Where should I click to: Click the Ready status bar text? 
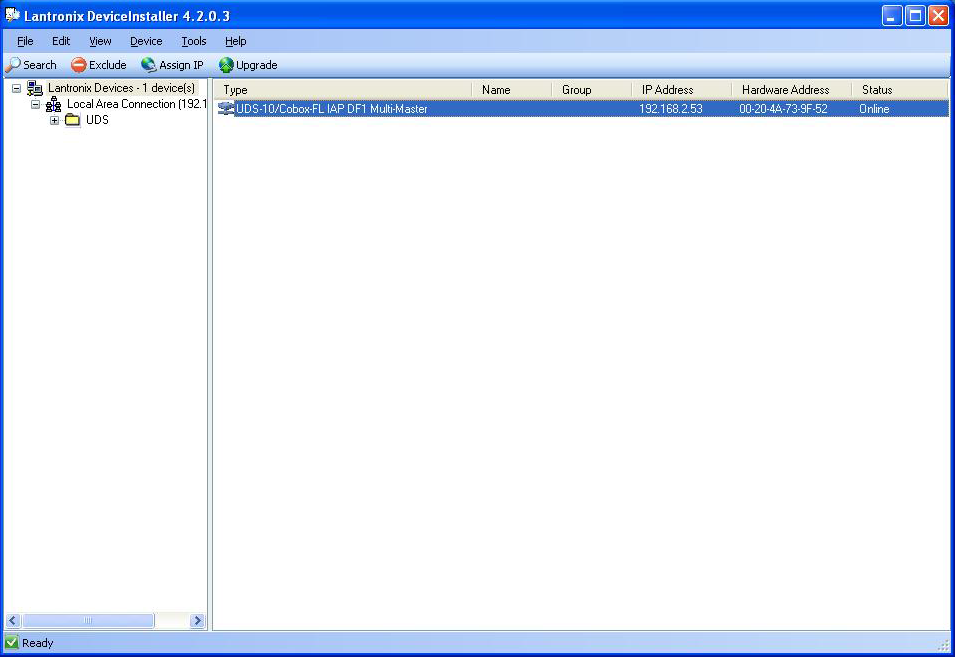[x=37, y=643]
